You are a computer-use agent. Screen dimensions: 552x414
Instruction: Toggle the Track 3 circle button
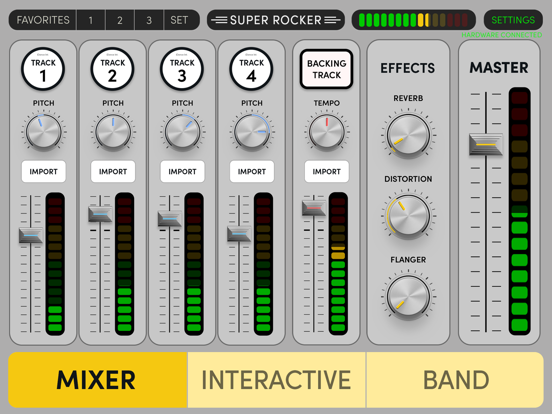coord(182,69)
